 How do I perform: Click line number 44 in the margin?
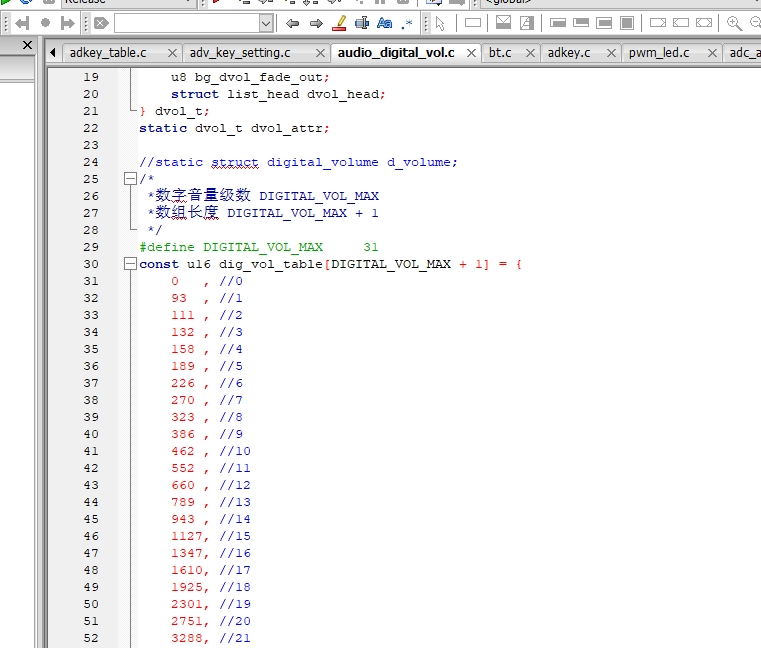[91, 502]
